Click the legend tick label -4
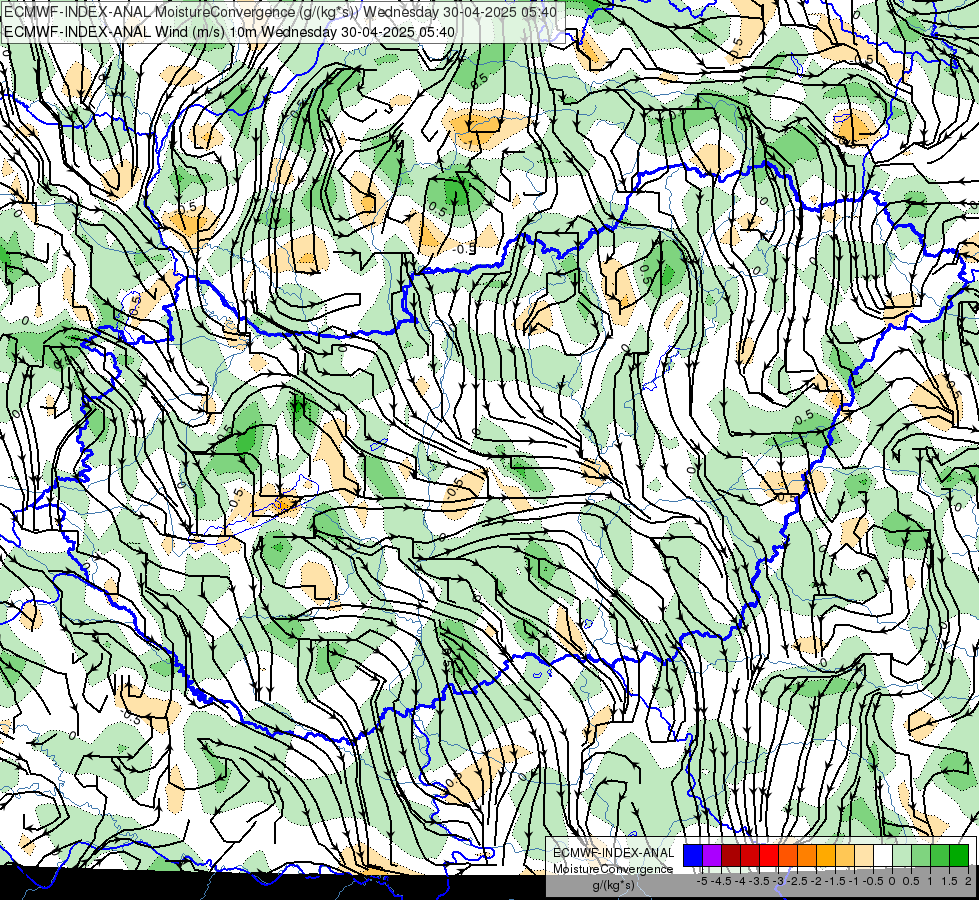This screenshot has width=979, height=900. (740, 881)
